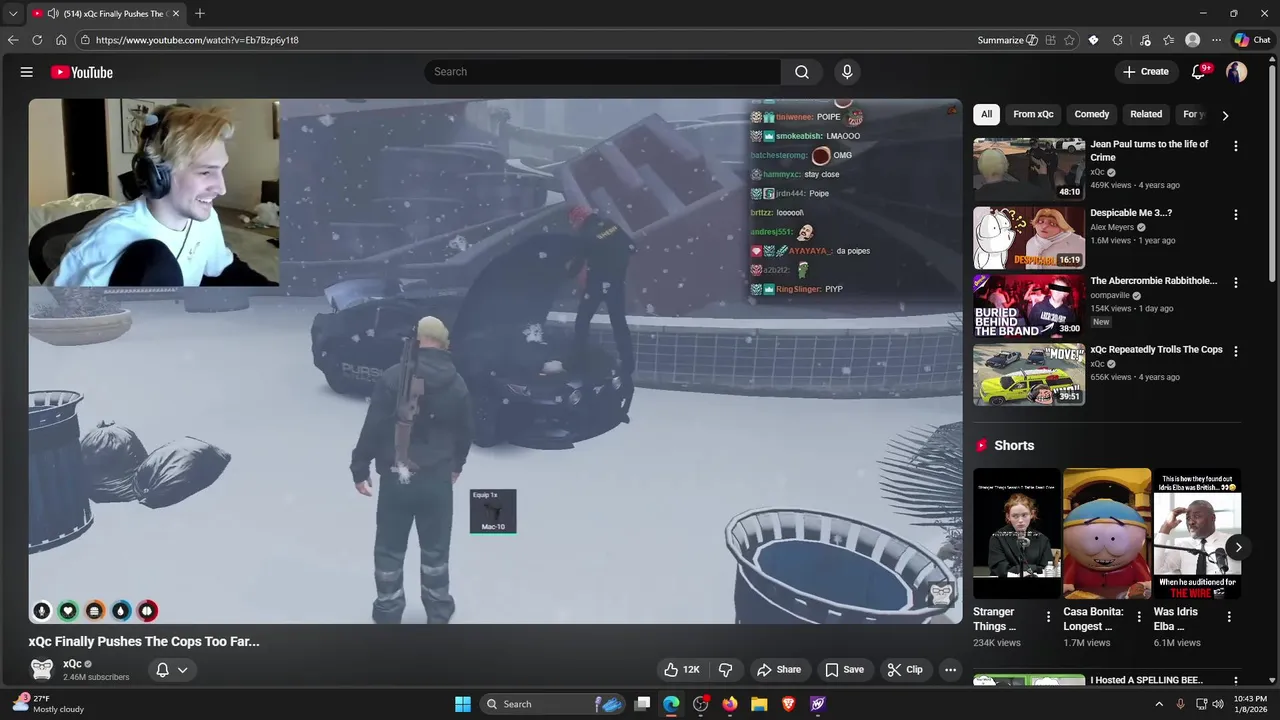
Task: Play the Casa Bonita short
Action: (x=1107, y=533)
